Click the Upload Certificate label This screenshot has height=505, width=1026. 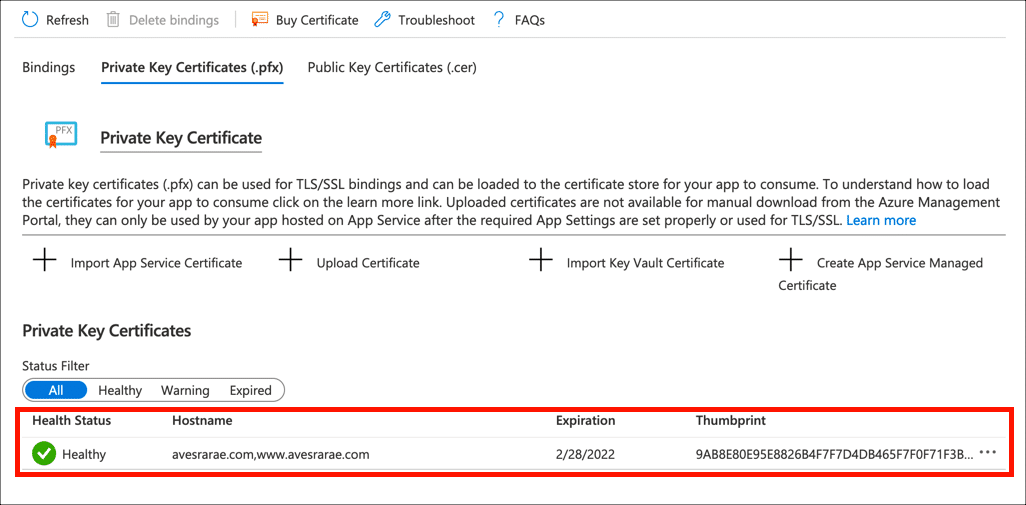point(368,263)
